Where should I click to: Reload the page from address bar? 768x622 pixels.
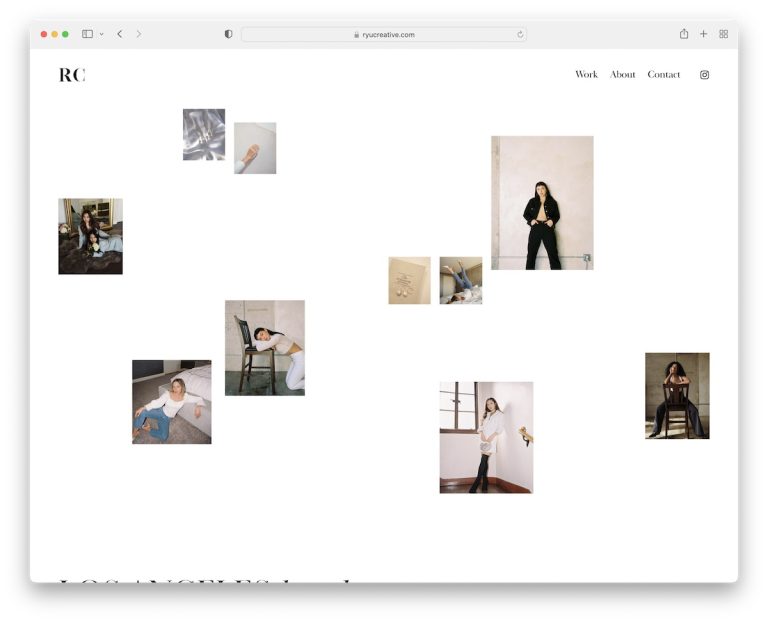[x=520, y=34]
